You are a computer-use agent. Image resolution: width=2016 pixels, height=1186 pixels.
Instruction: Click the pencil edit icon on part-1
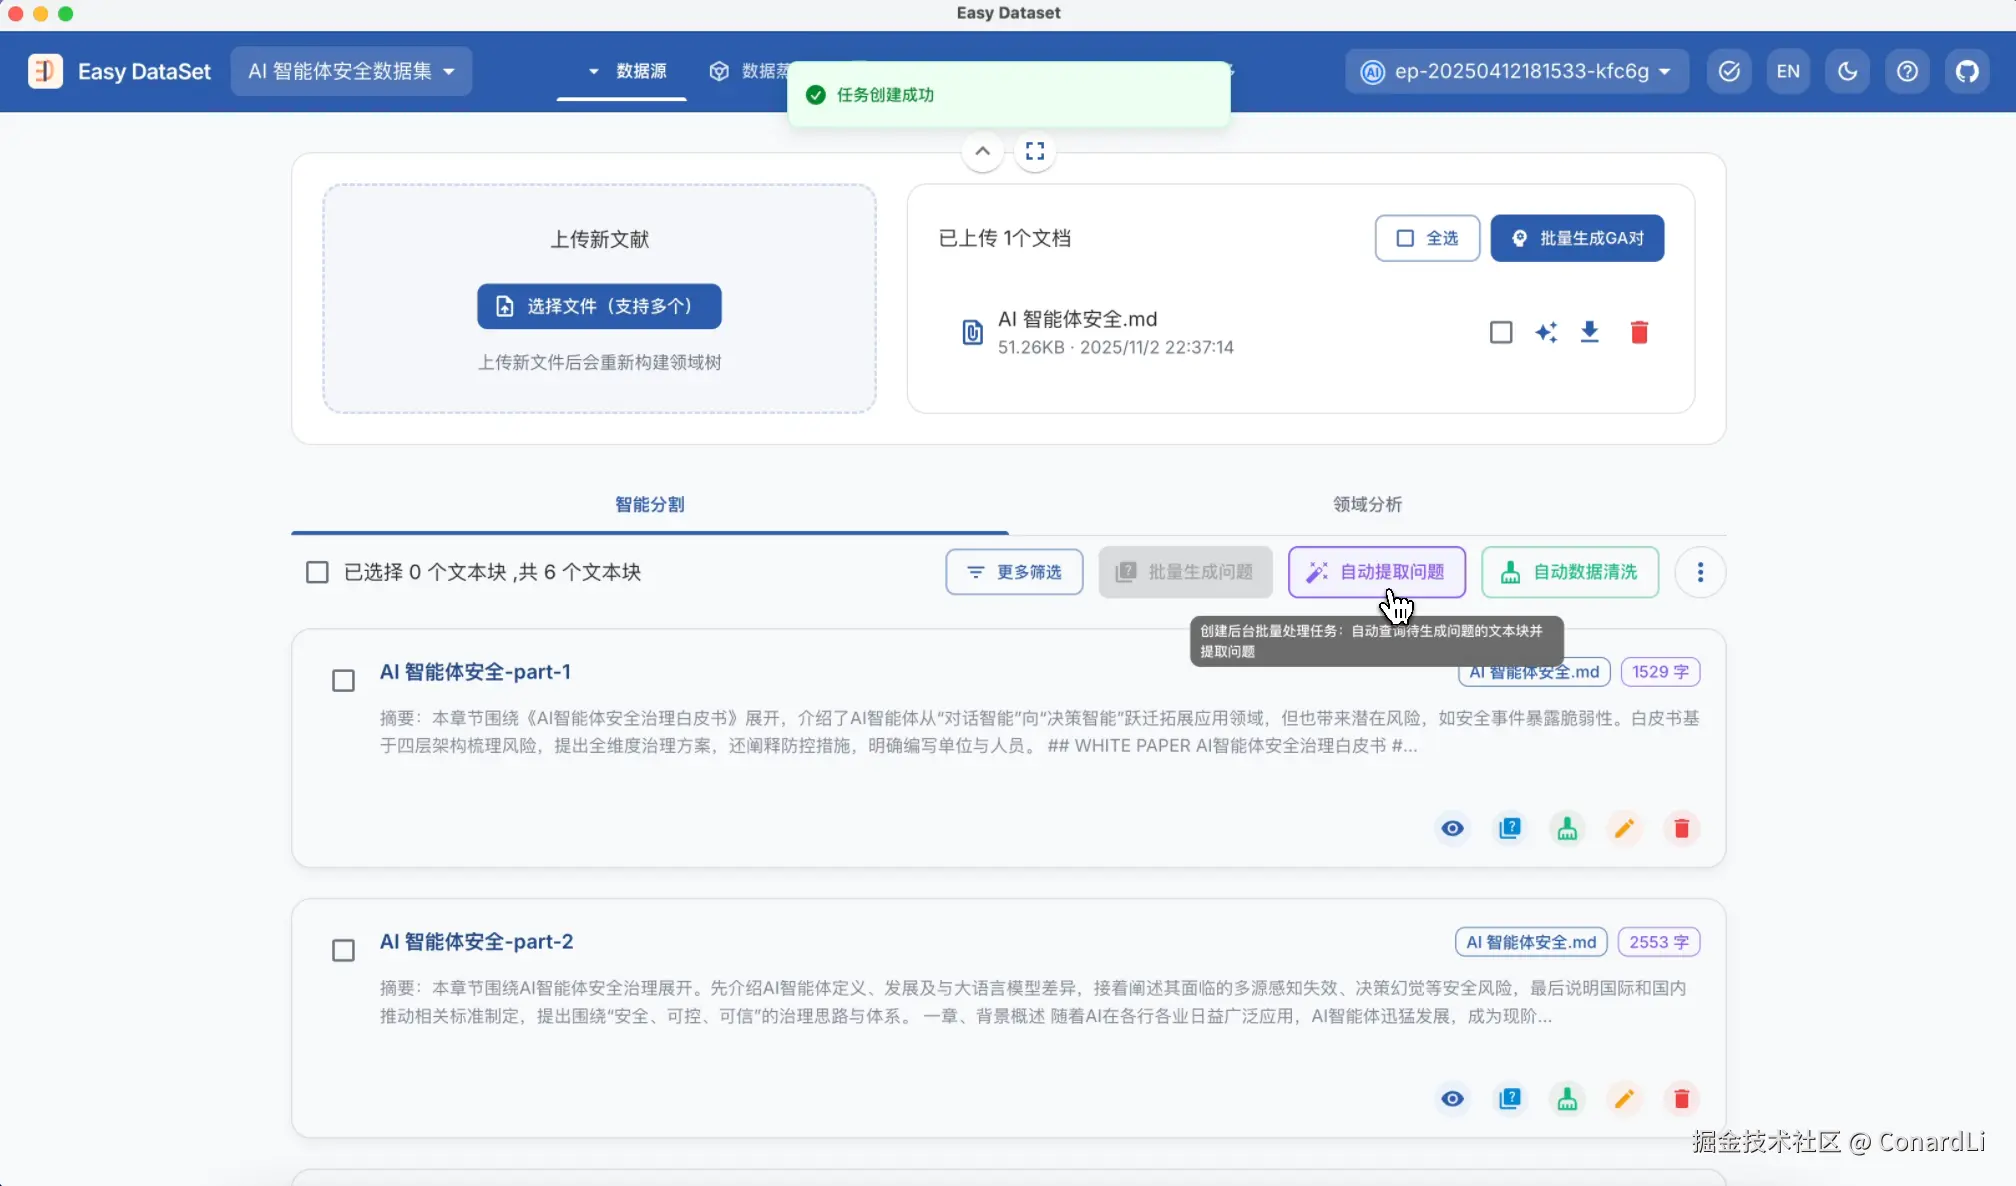pyautogui.click(x=1624, y=828)
